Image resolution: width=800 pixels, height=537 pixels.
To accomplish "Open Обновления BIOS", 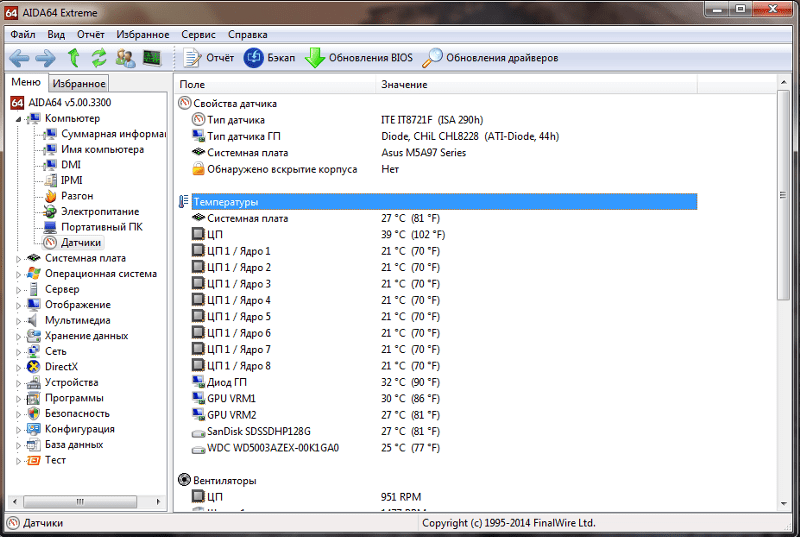I will pos(359,58).
